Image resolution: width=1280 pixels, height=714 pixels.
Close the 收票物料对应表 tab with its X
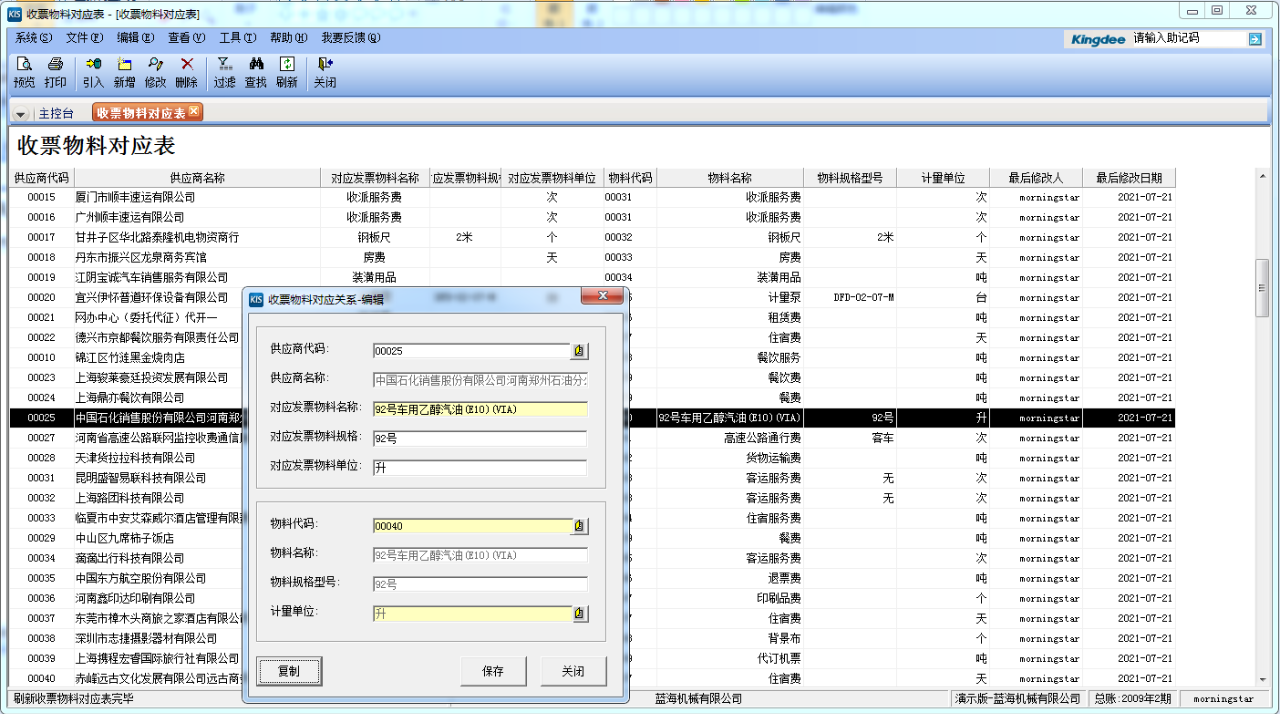click(194, 111)
